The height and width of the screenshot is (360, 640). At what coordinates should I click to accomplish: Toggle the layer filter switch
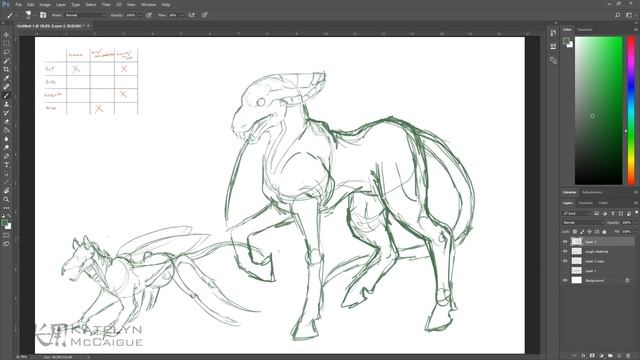636,213
